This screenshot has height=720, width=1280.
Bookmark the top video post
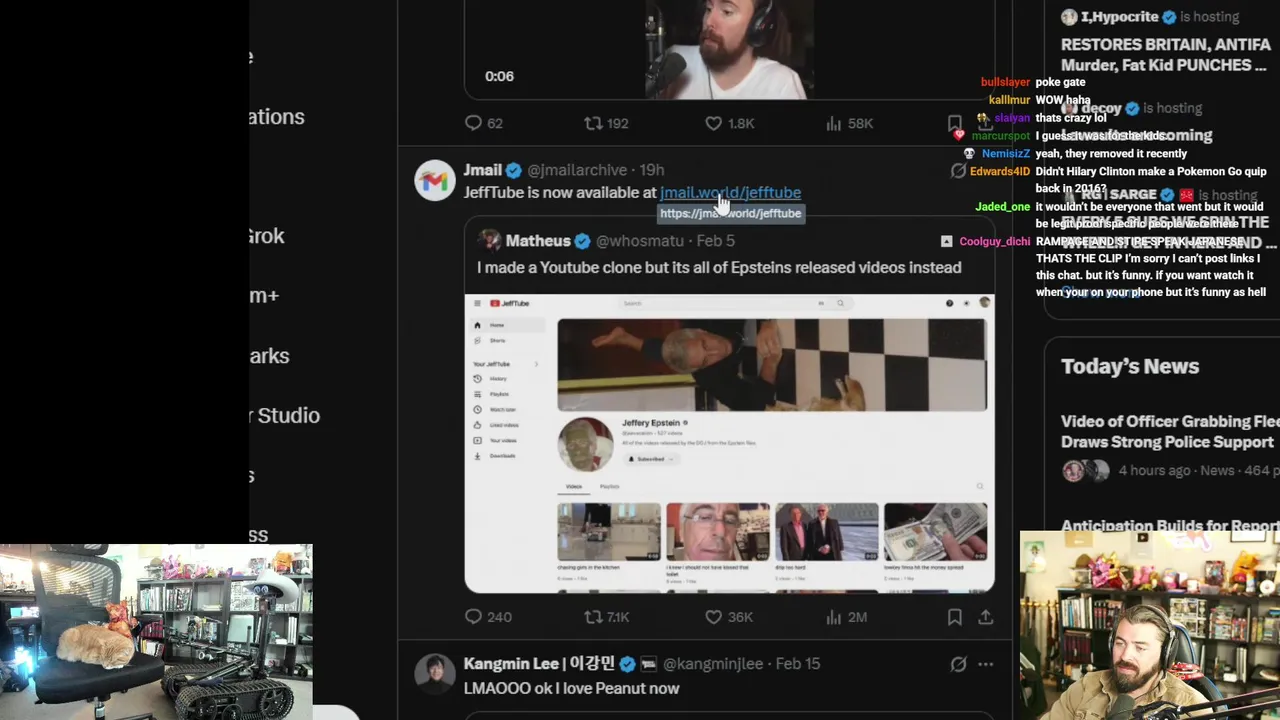coord(955,123)
